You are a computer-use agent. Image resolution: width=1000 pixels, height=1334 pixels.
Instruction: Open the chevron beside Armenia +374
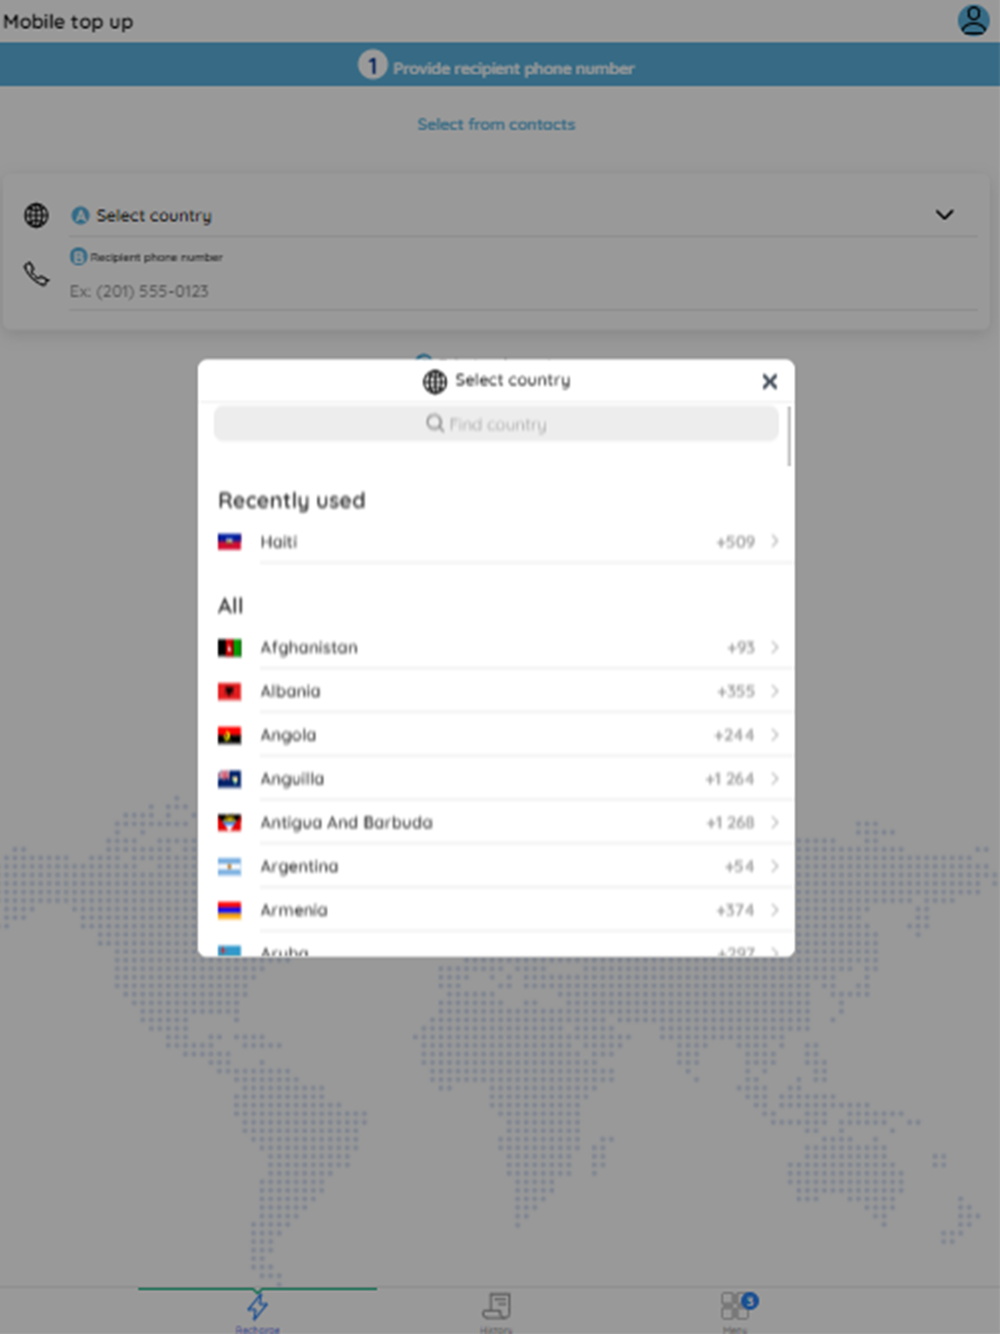tap(775, 910)
